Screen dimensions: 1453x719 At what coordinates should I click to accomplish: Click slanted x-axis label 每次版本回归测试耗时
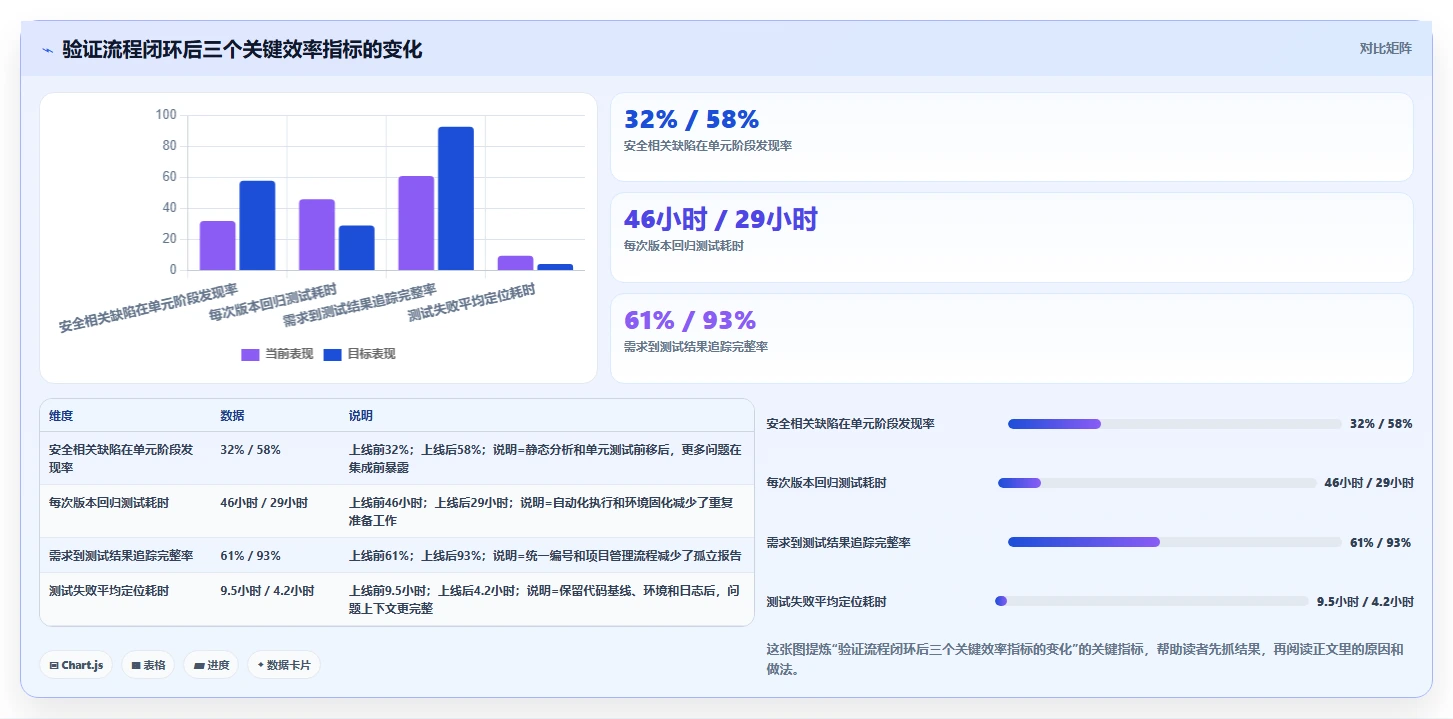[273, 303]
